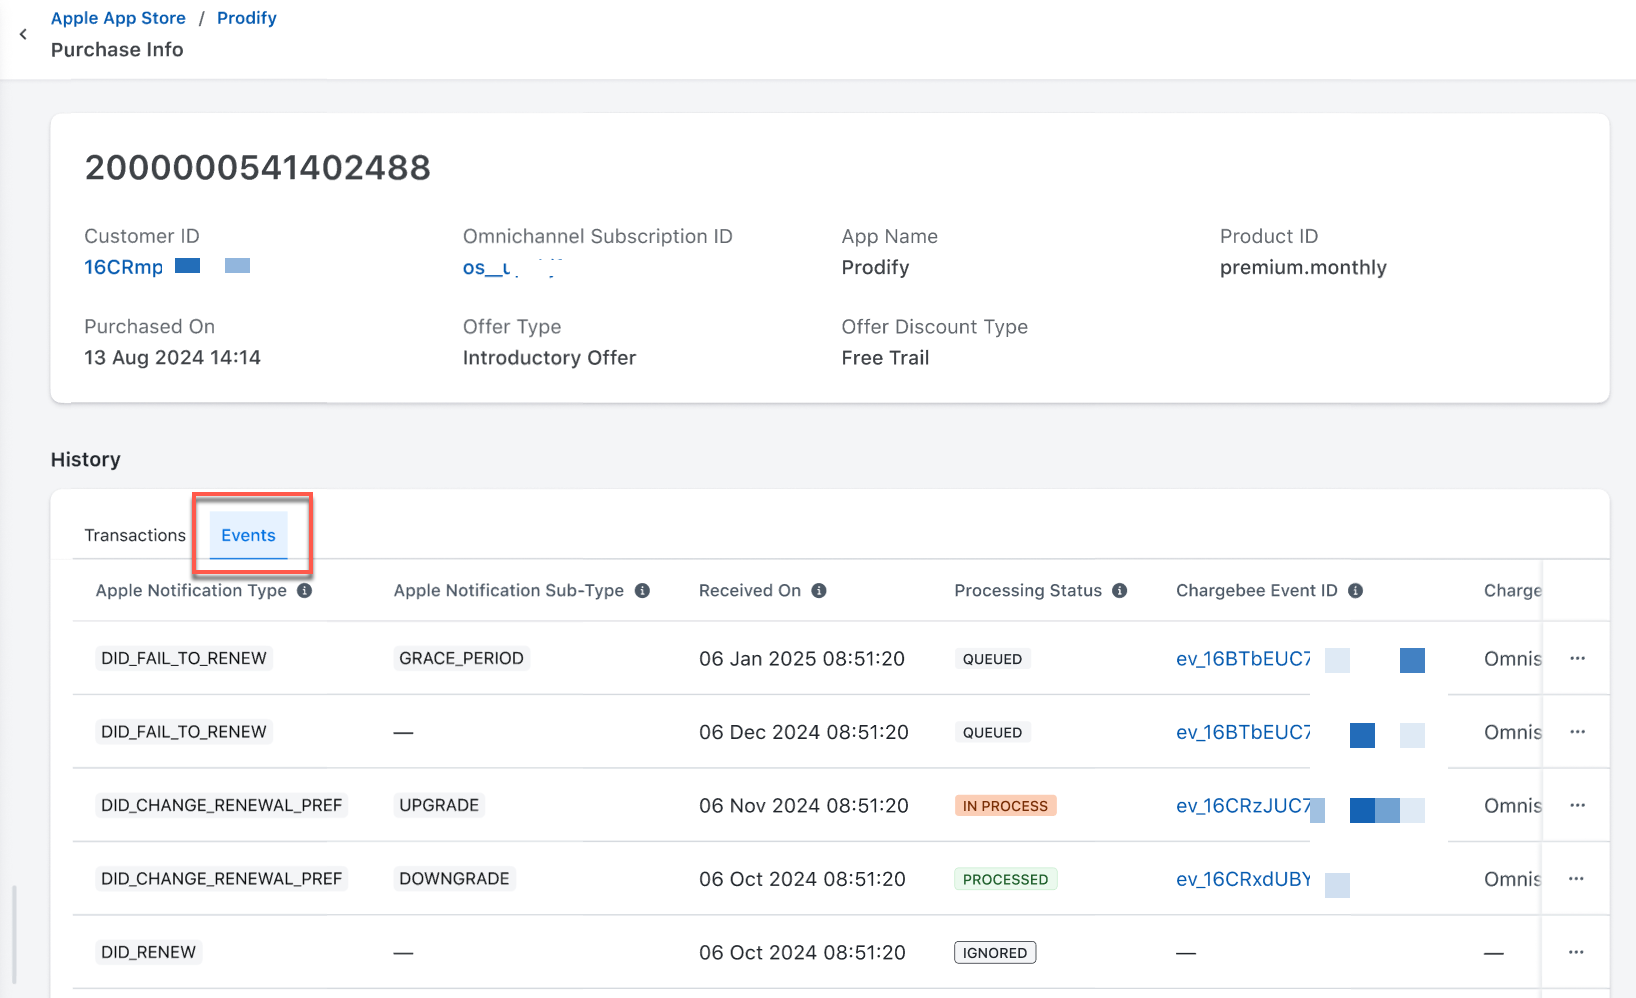Screen dimensions: 1636x998
Task: Click info icon next to Received On
Action: (819, 591)
